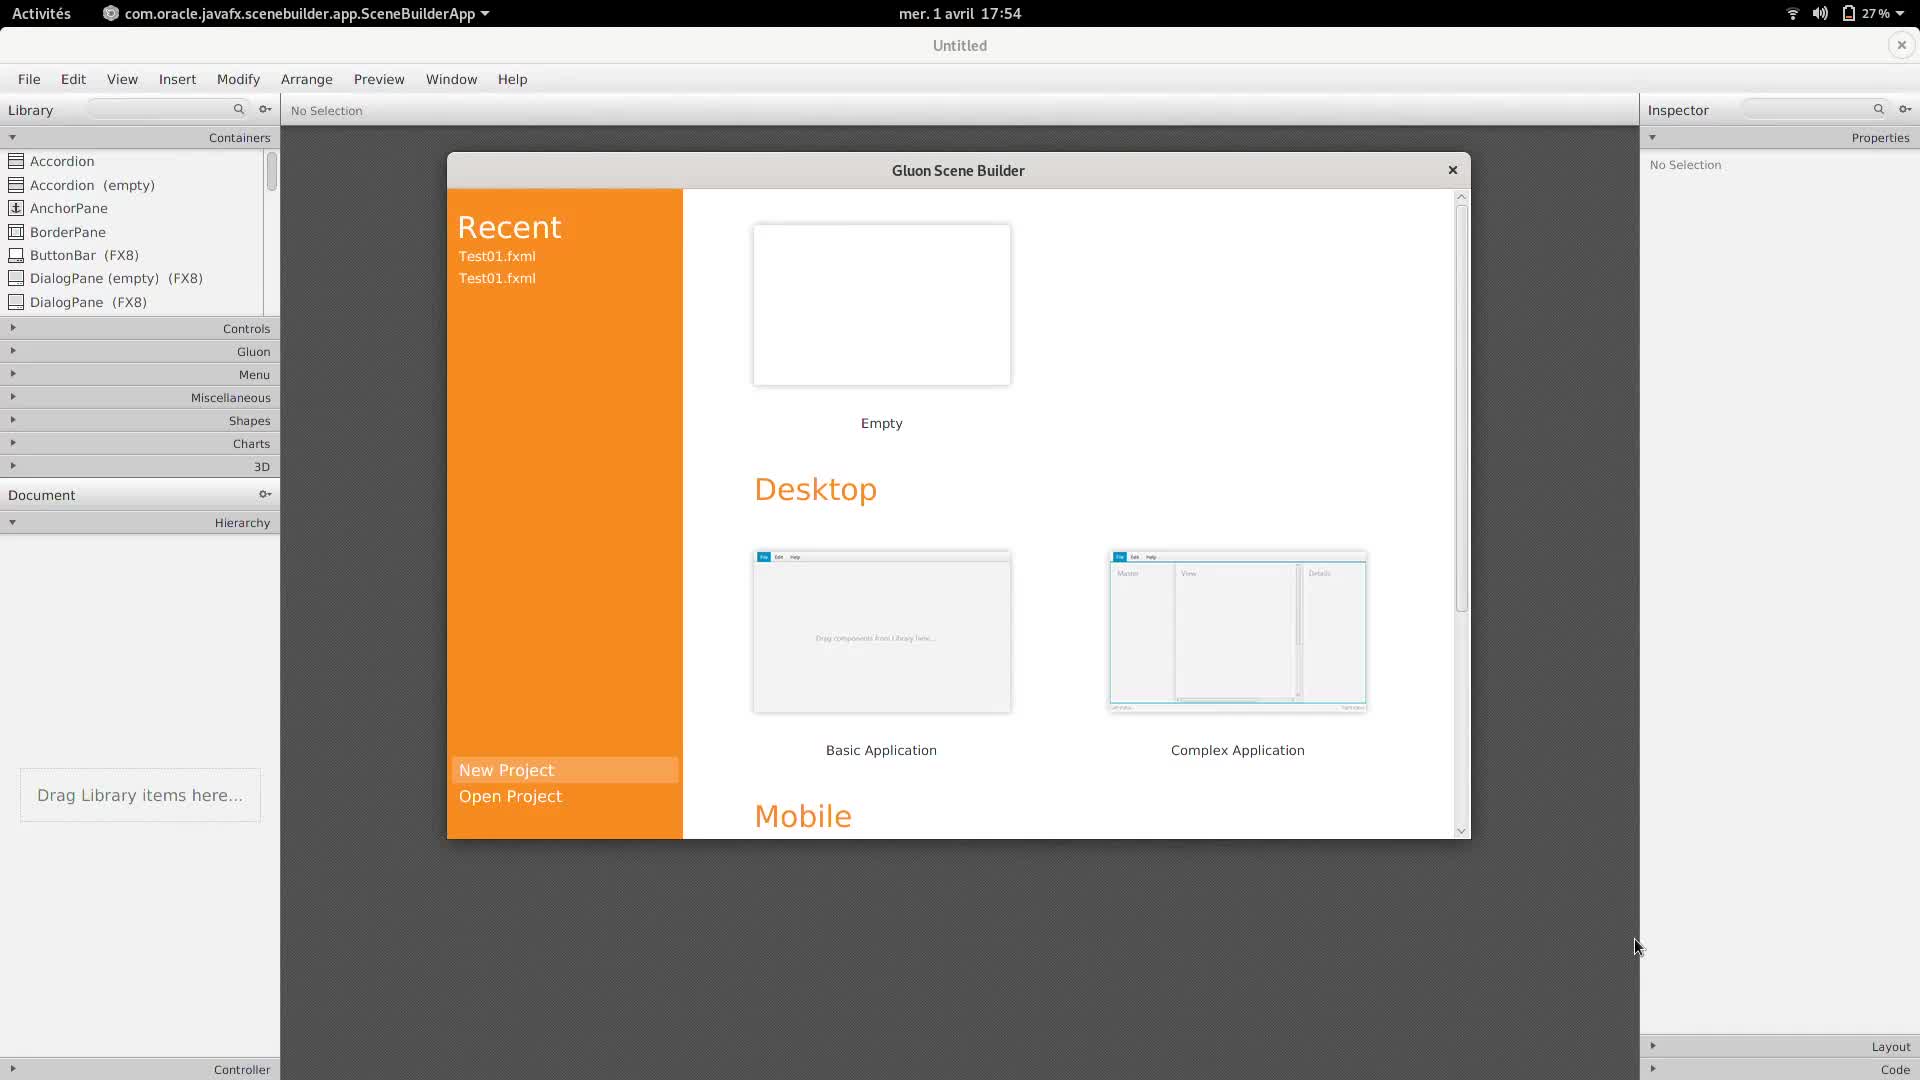The image size is (1920, 1080).
Task: Click the Library search icon
Action: click(x=239, y=108)
